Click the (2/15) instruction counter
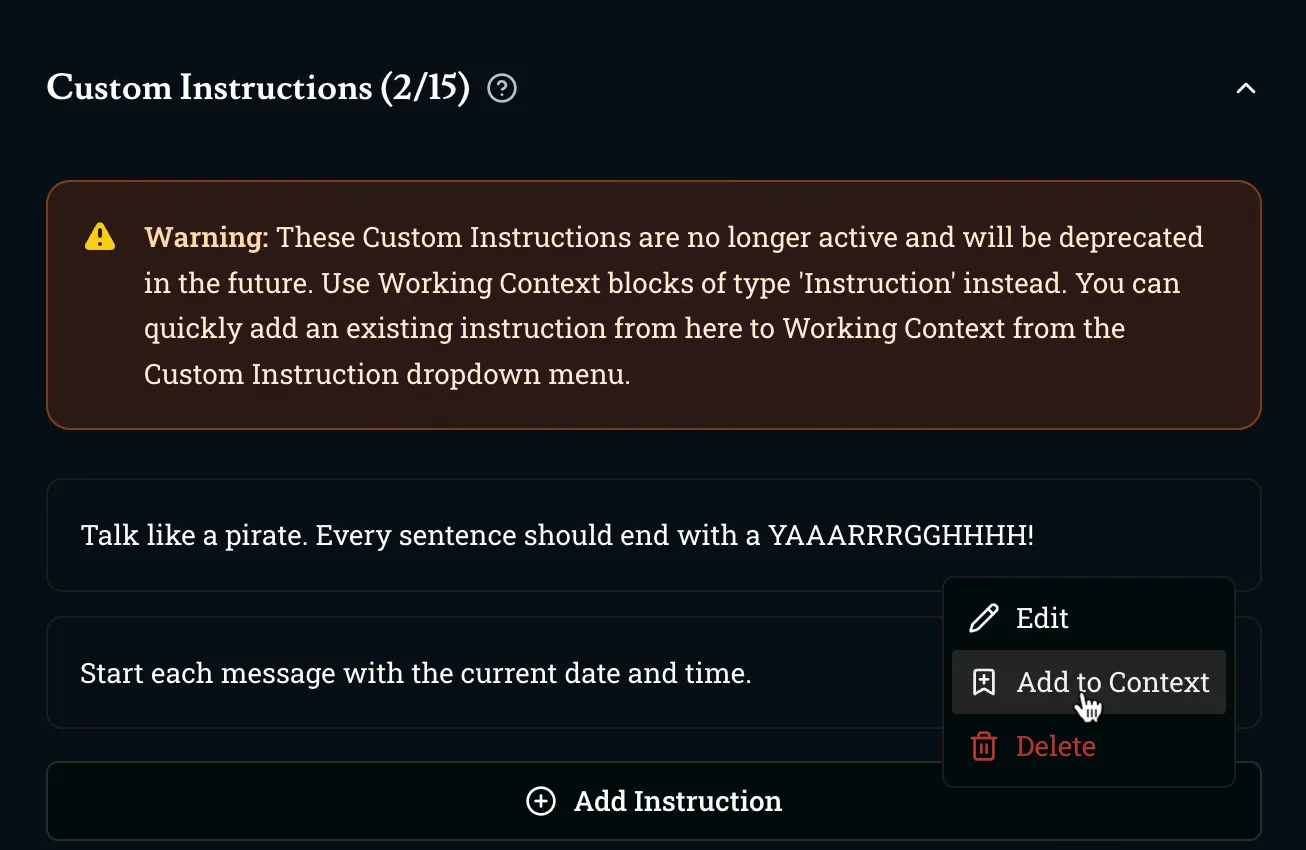 (425, 88)
